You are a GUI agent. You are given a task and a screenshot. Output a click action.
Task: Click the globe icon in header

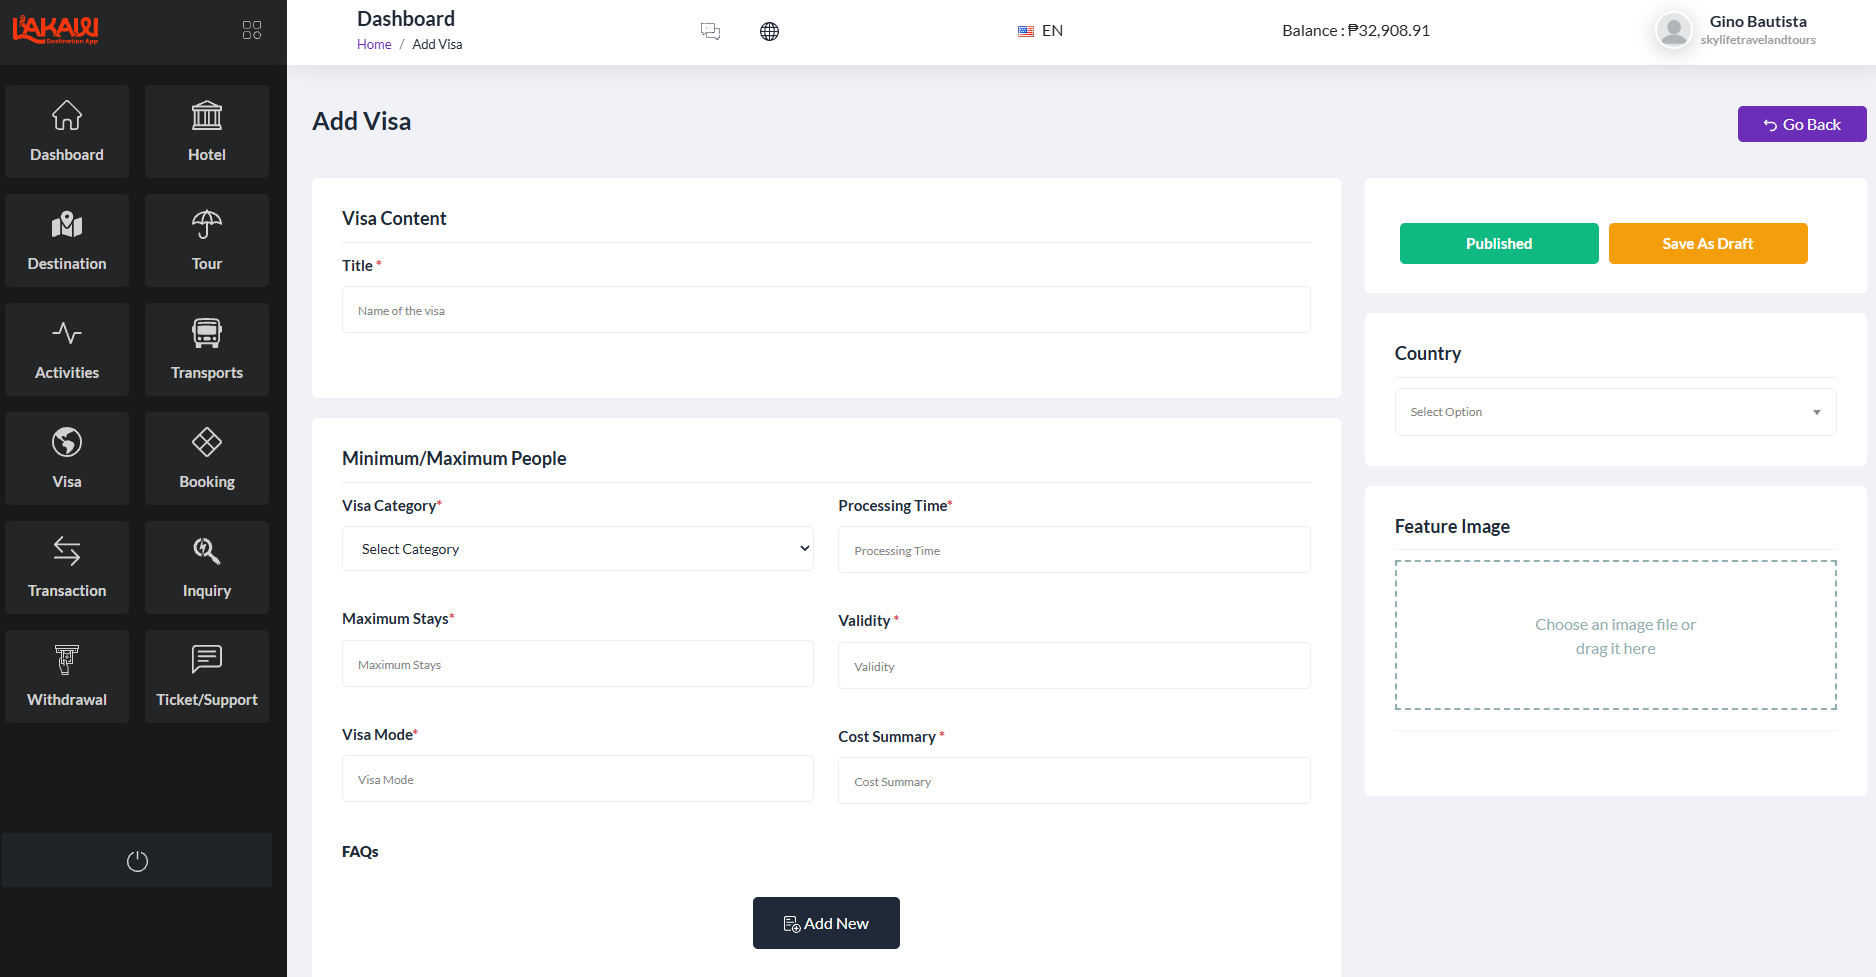(x=769, y=31)
